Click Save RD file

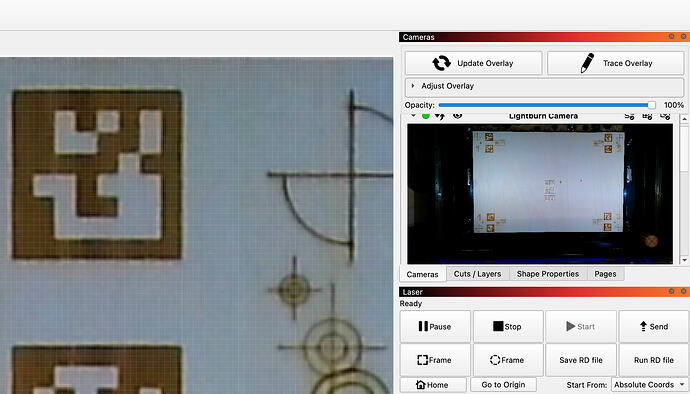point(581,360)
